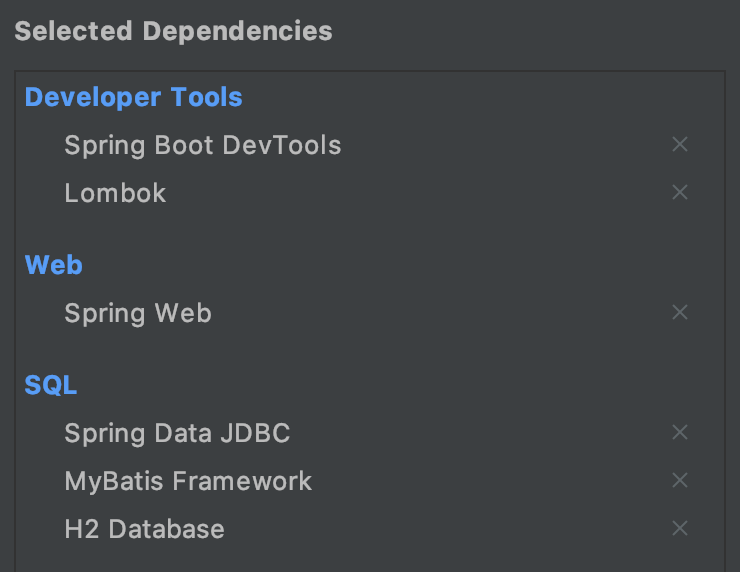Image resolution: width=740 pixels, height=572 pixels.
Task: Remove Spring Data JDBC dependency
Action: click(680, 432)
